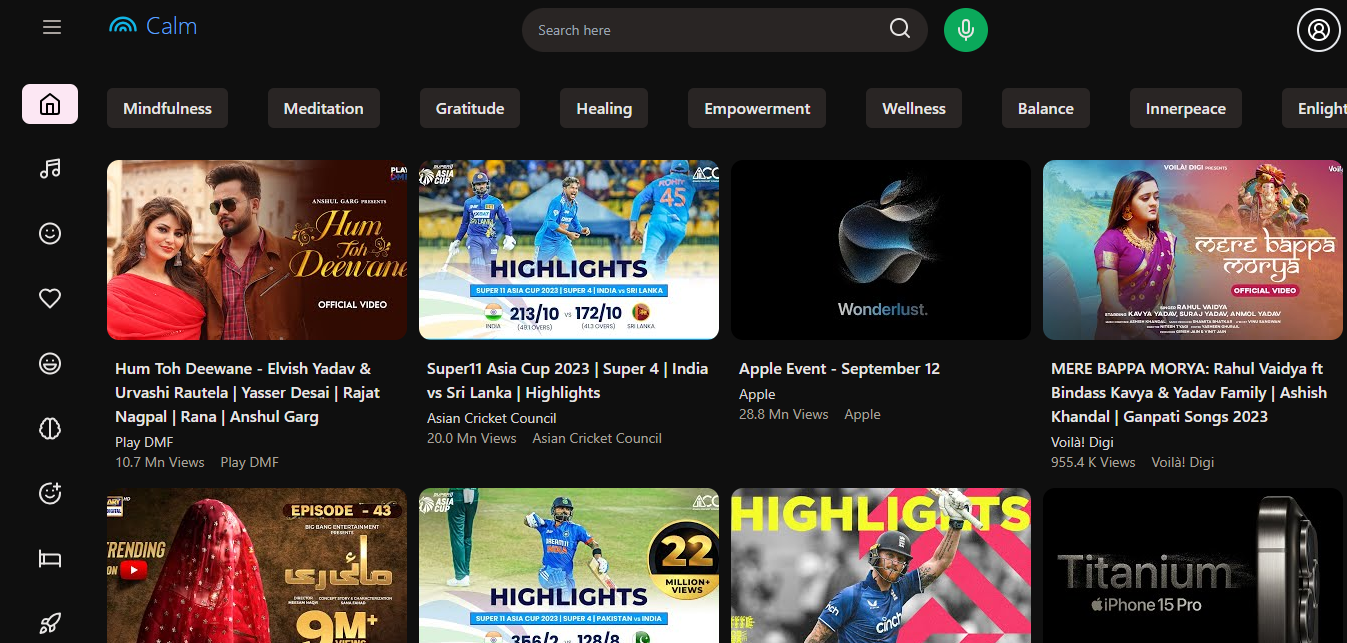Select the Healing category chip

pyautogui.click(x=604, y=108)
